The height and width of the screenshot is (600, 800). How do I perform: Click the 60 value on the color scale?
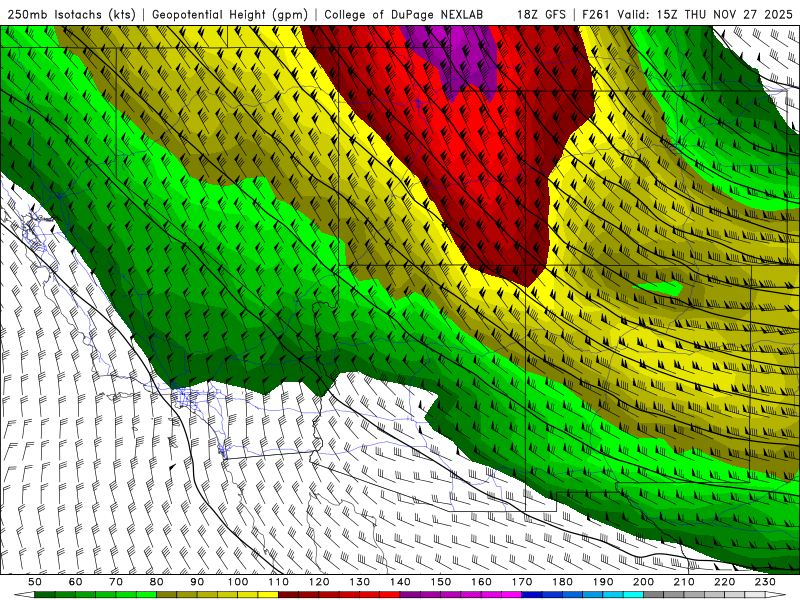pyautogui.click(x=76, y=582)
